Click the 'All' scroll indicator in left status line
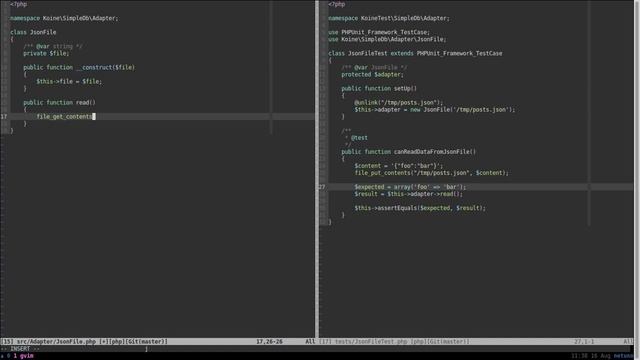 pyautogui.click(x=310, y=341)
